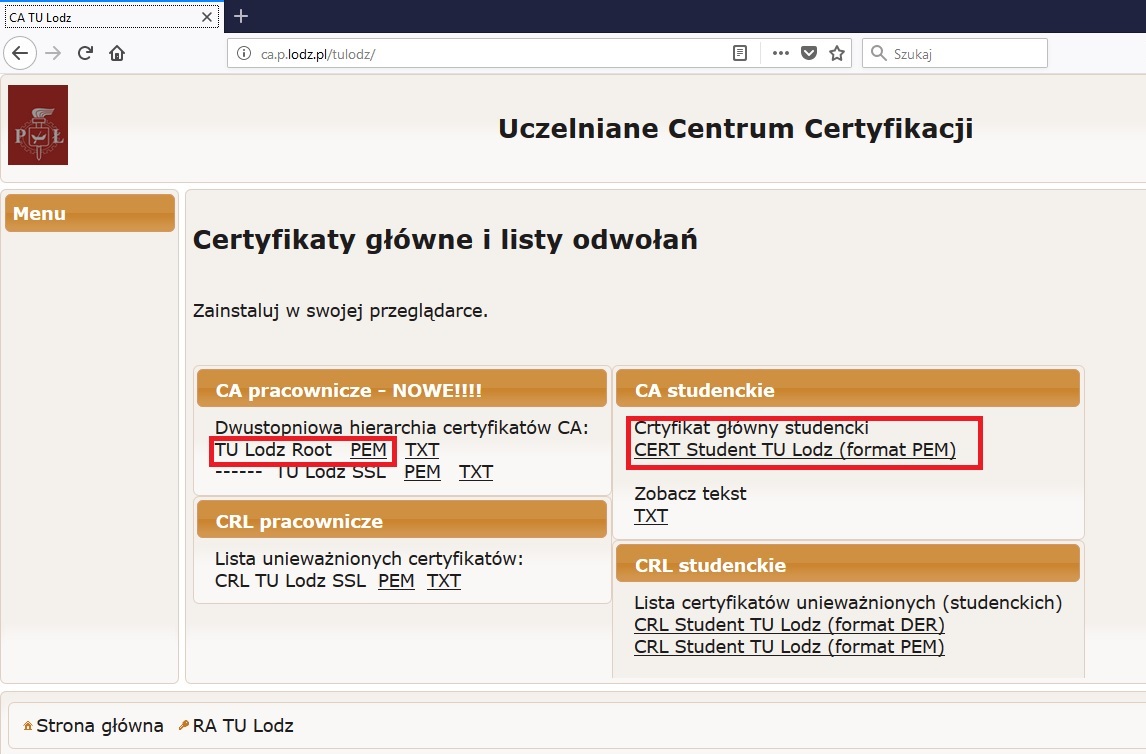The image size is (1146, 754).
Task: Click text Zainstaluj w swojej przeglądarce
Action: click(x=341, y=311)
